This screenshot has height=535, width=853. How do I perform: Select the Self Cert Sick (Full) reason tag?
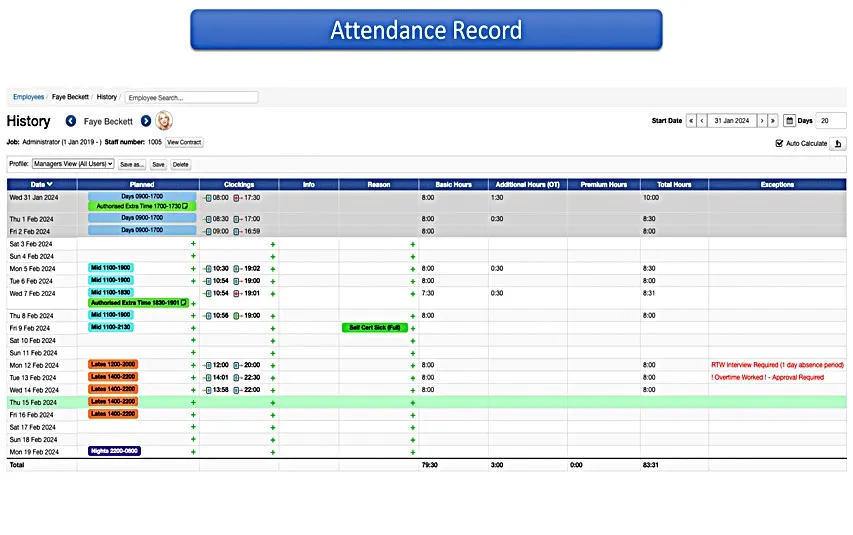pos(375,328)
